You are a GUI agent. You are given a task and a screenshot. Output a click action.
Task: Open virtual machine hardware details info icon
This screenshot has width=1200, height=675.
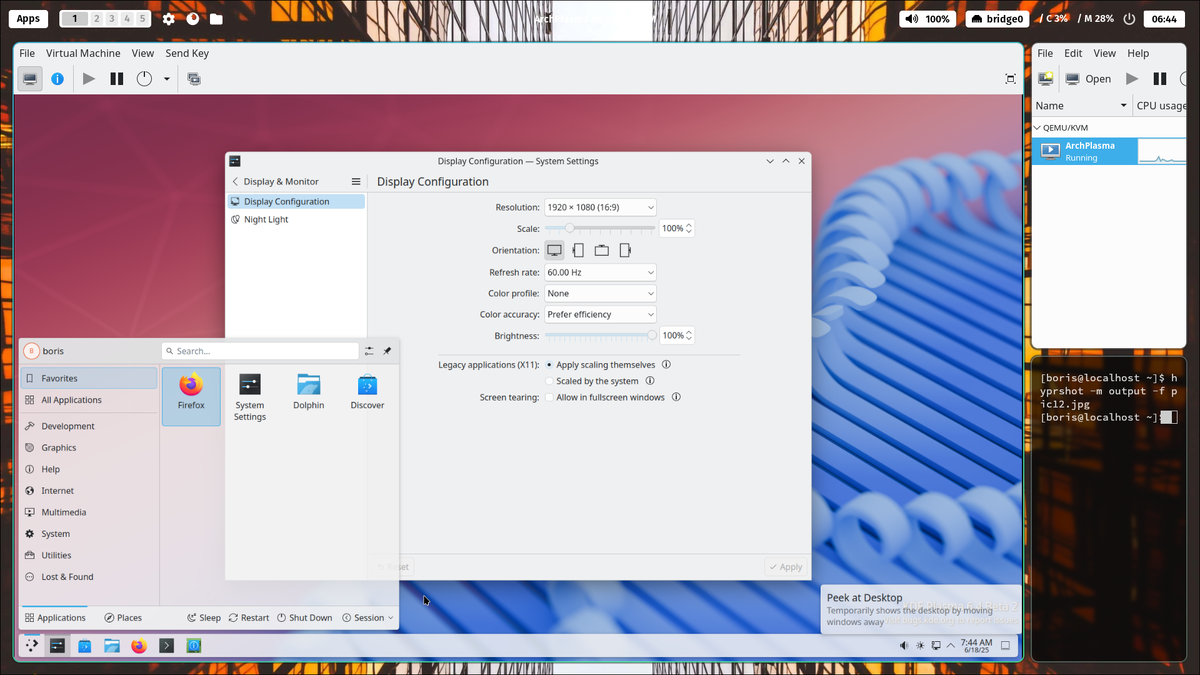coord(58,78)
